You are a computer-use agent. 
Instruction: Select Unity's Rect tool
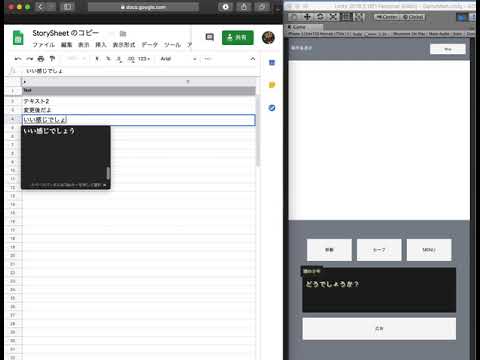click(346, 17)
